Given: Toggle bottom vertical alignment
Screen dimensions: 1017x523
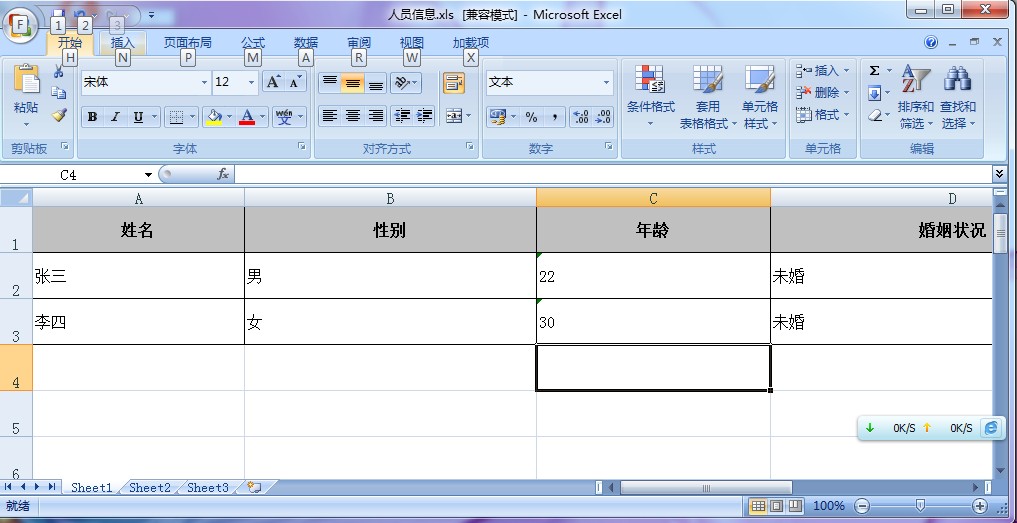Looking at the screenshot, I should pos(376,82).
